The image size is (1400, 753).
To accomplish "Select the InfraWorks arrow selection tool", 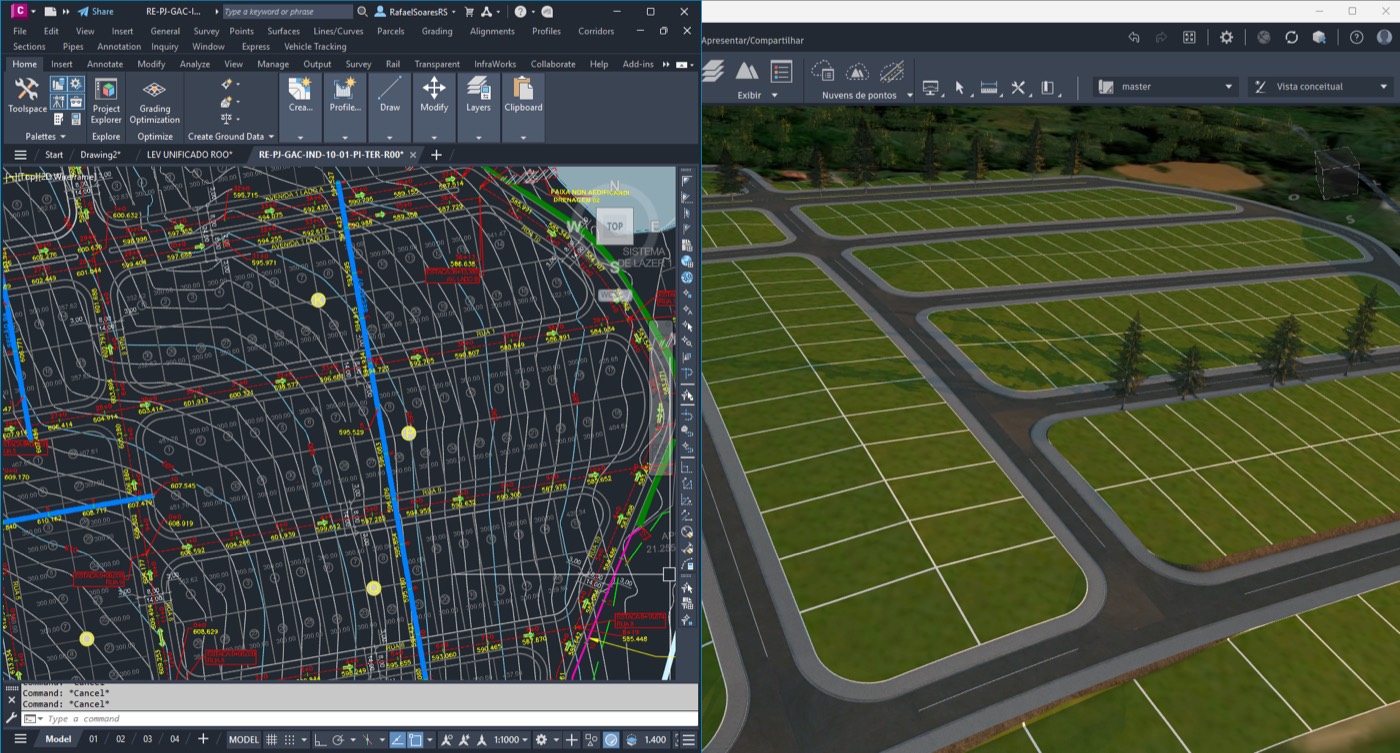I will point(959,88).
